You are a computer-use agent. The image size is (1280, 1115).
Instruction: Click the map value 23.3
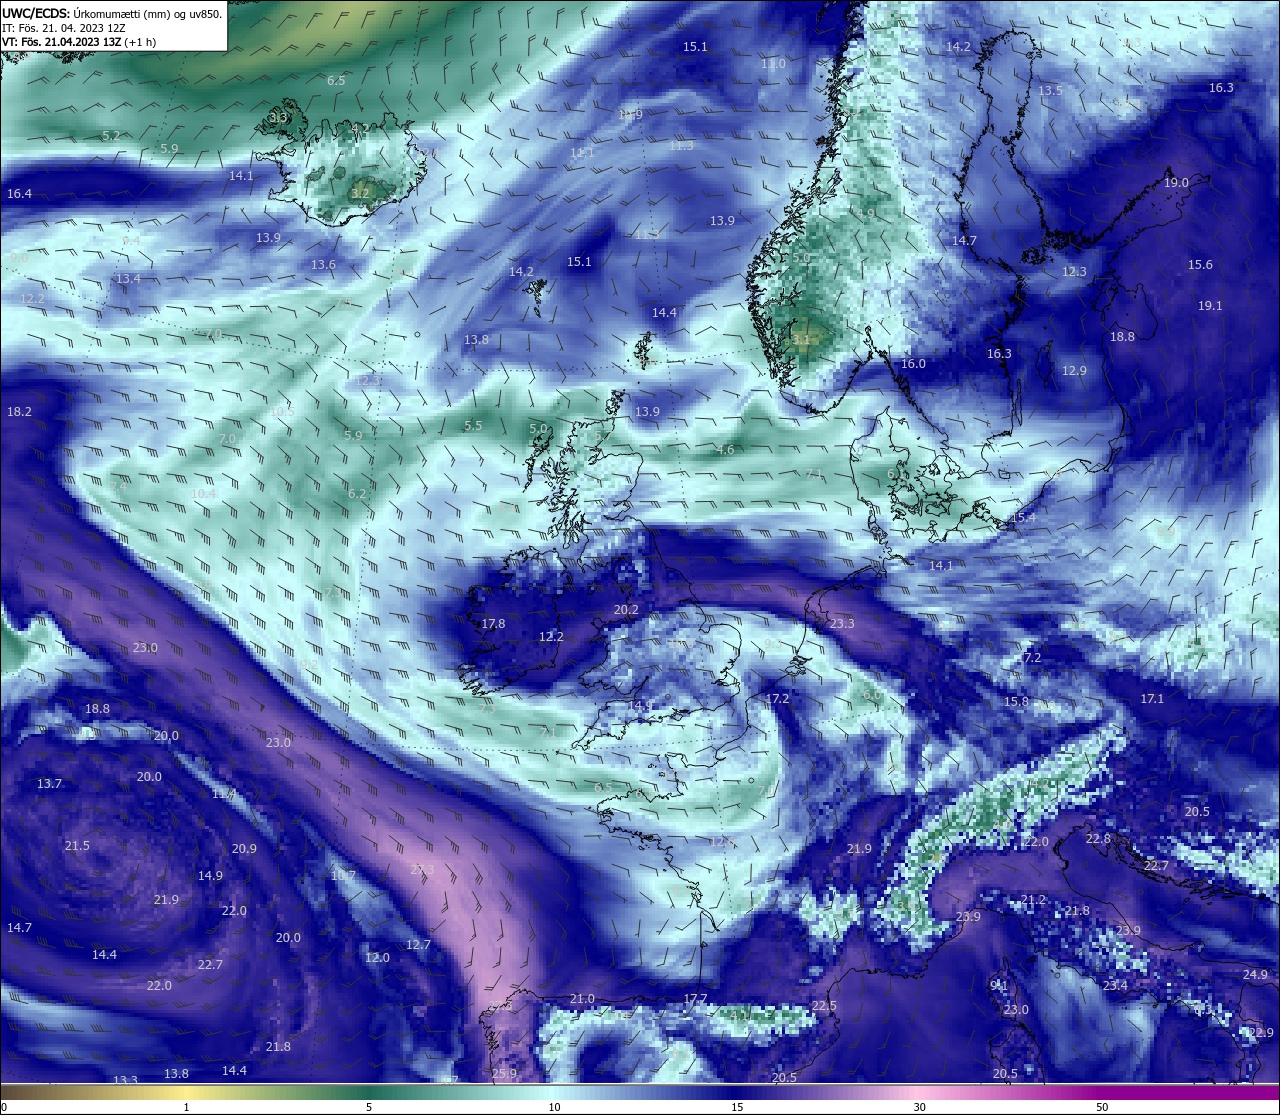point(842,623)
